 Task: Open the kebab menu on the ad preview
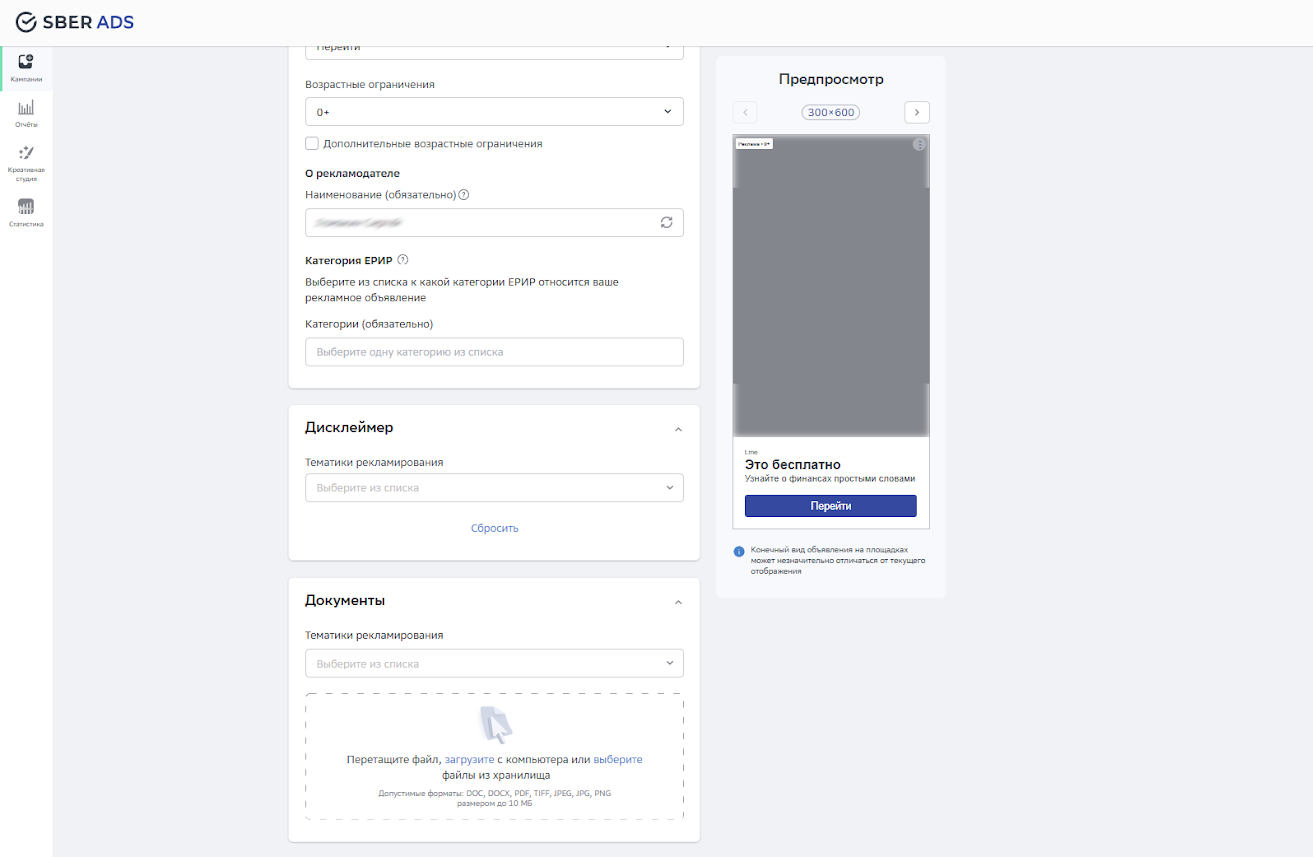(x=918, y=145)
